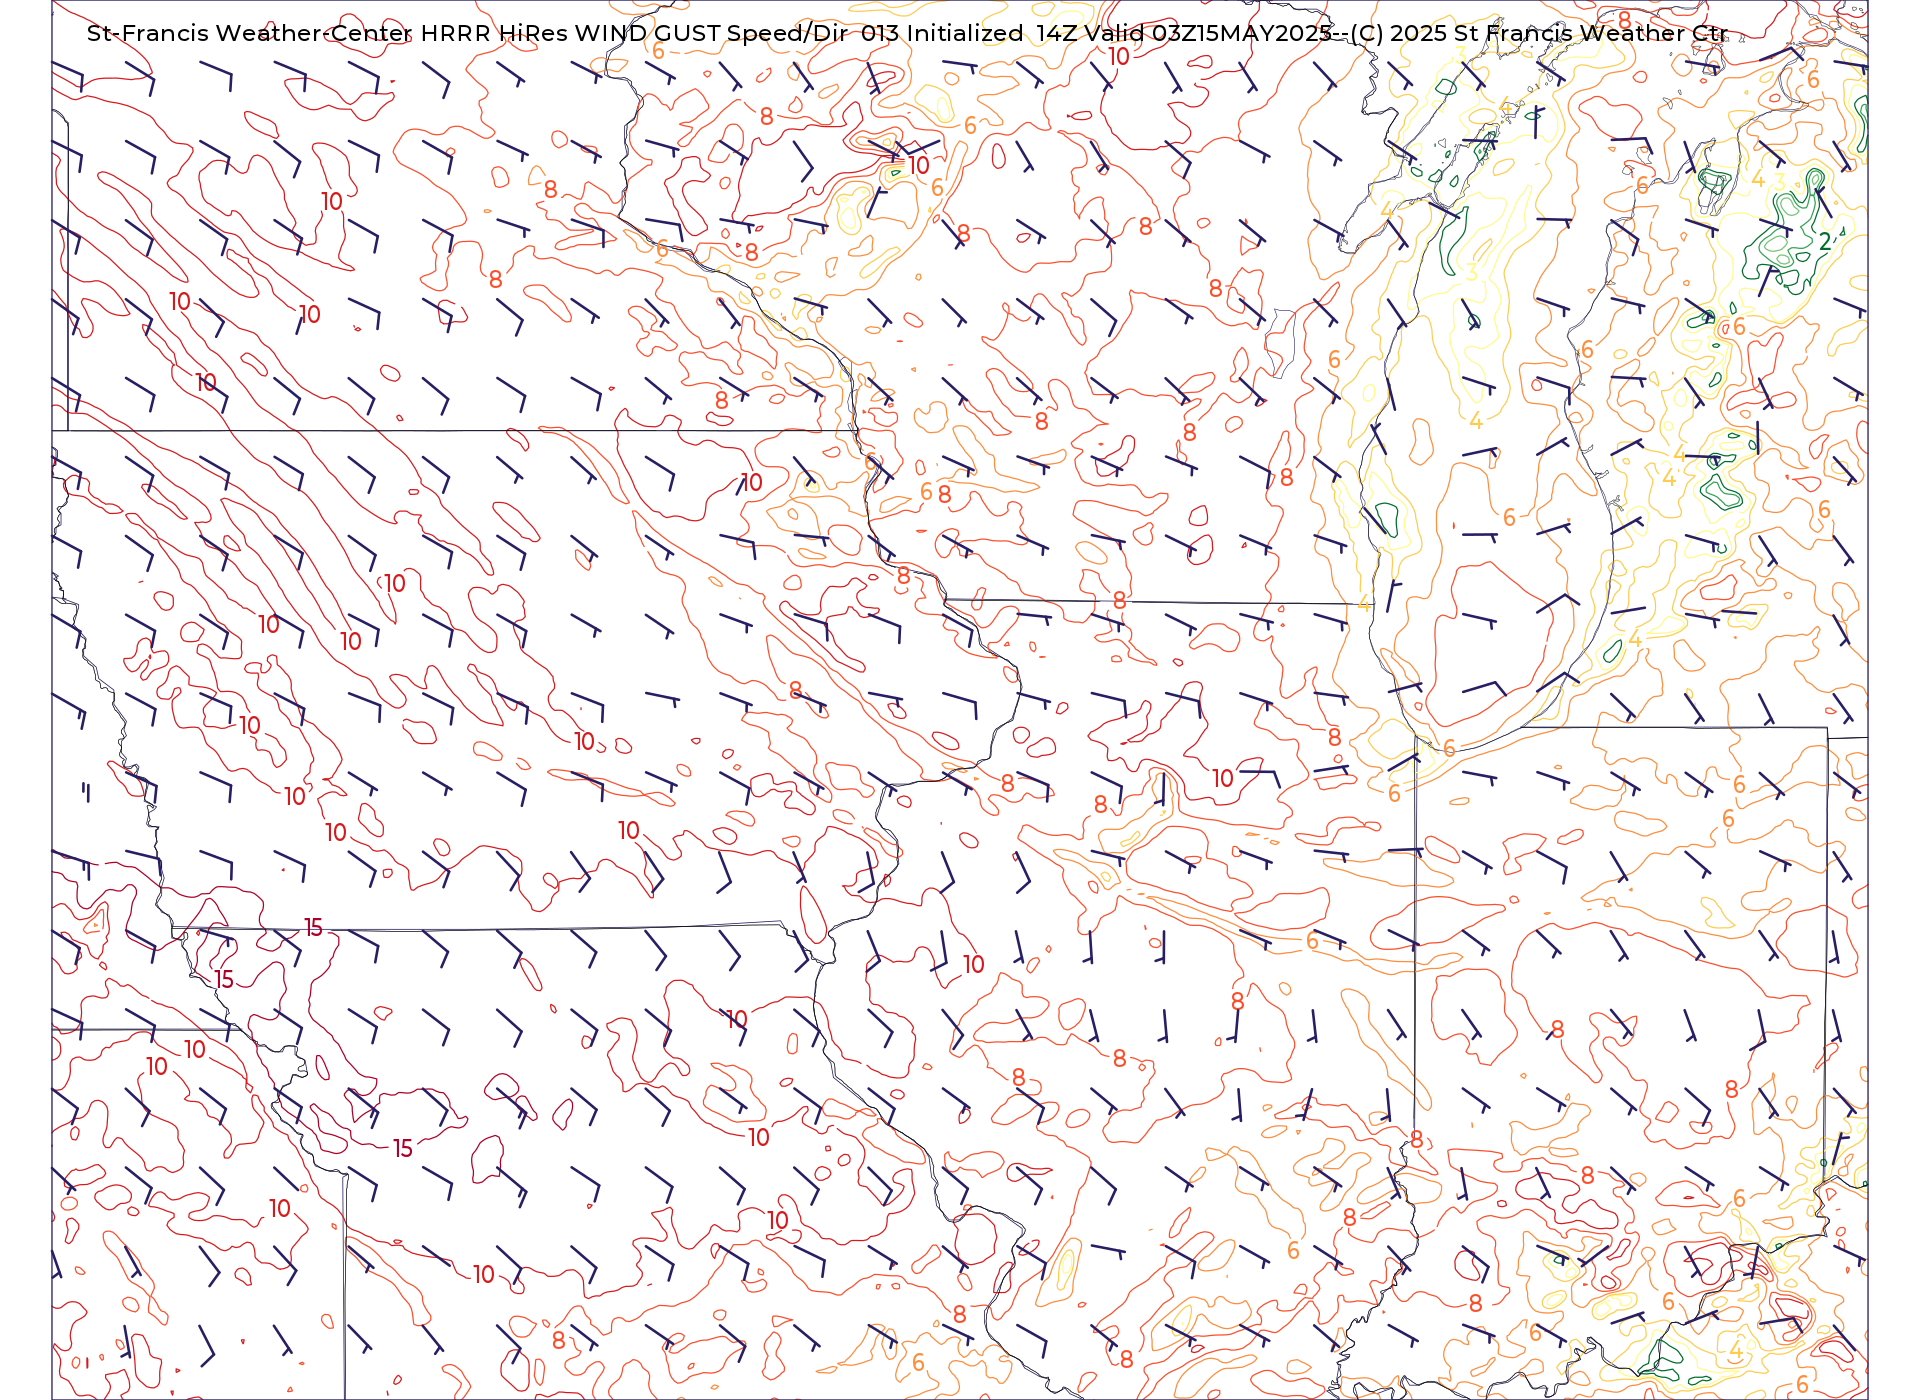
Task: Click the green "2" contour label
Action: 1825,241
